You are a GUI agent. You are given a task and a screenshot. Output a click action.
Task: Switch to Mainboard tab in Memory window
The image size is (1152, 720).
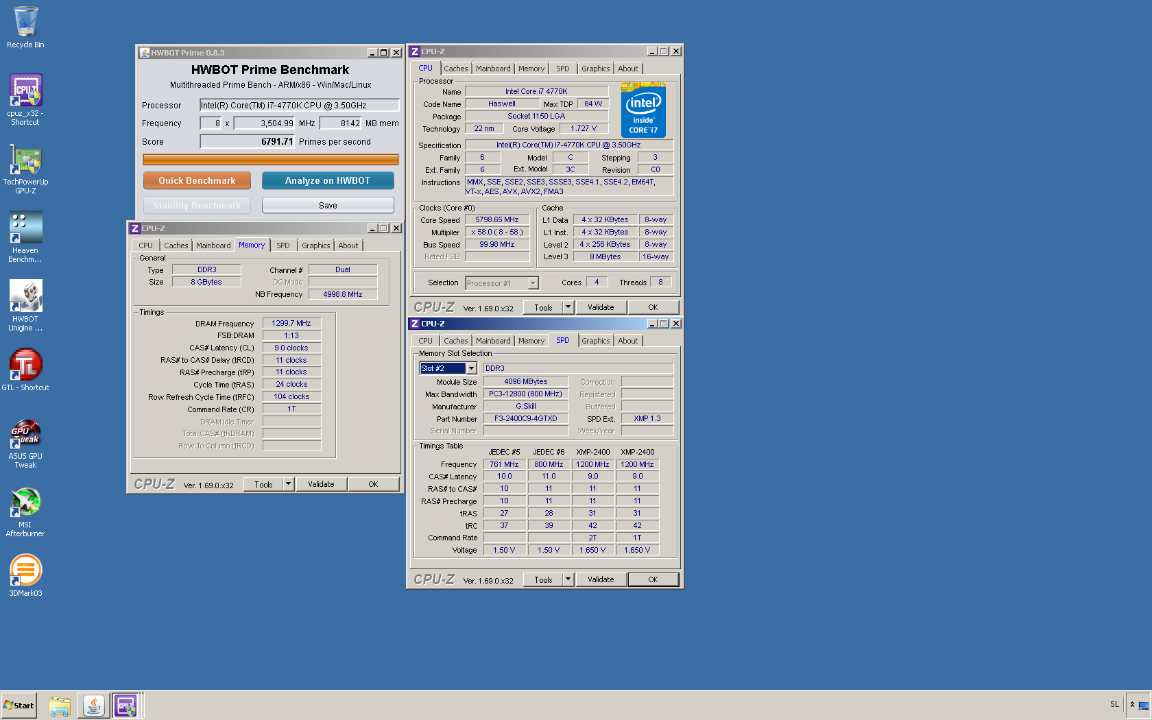(214, 245)
